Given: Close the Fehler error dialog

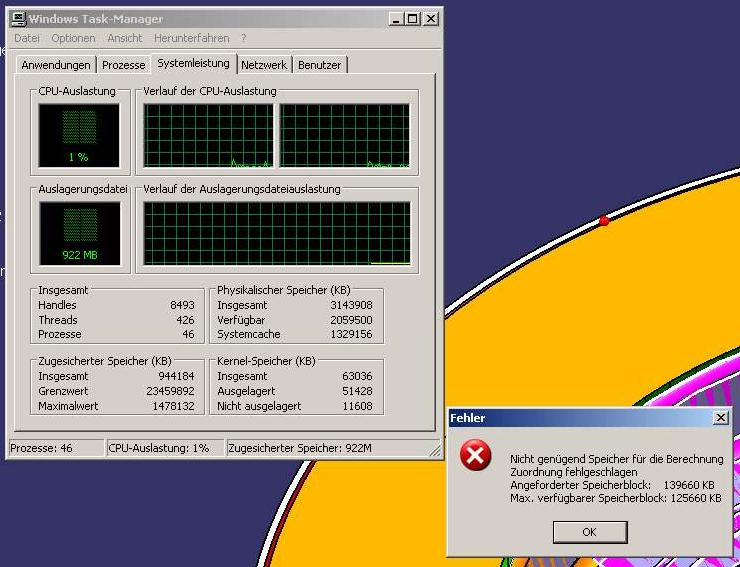Looking at the screenshot, I should tap(720, 418).
